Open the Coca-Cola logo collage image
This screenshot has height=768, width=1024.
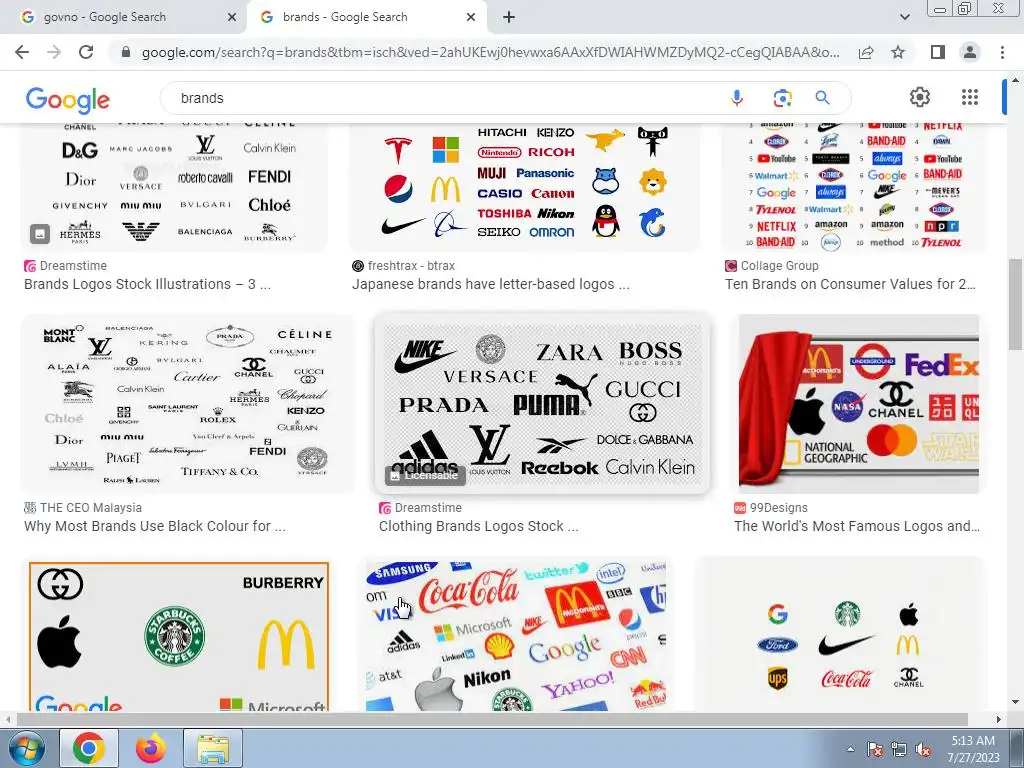tap(516, 634)
